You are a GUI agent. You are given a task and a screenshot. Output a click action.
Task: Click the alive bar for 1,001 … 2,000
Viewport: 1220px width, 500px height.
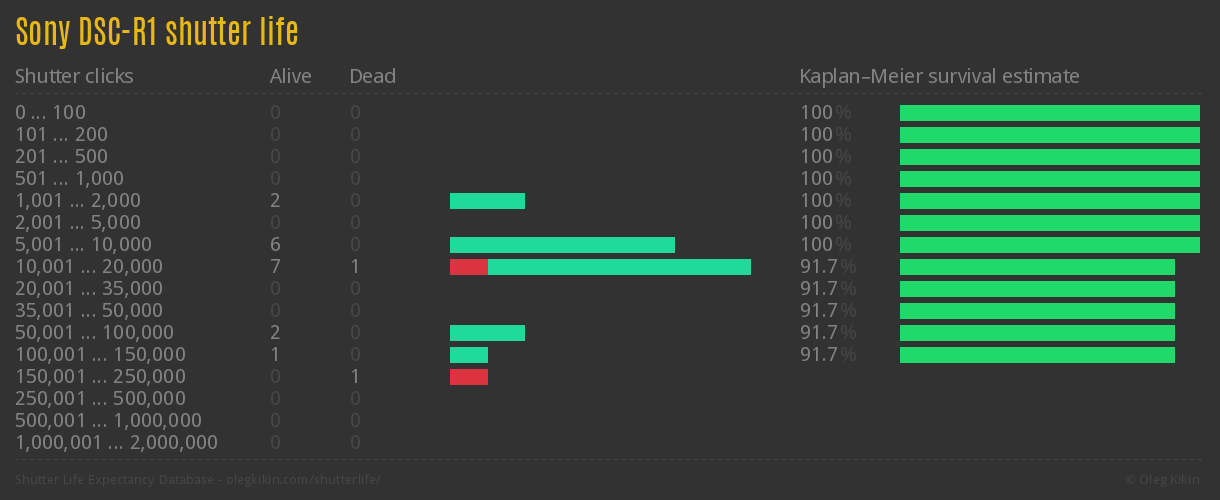coord(487,201)
